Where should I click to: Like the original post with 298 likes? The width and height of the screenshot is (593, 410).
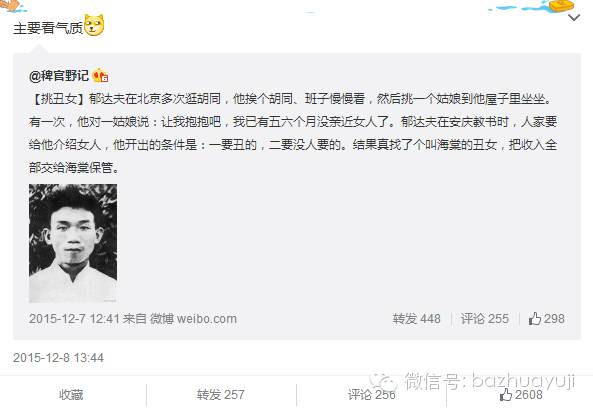pyautogui.click(x=546, y=319)
